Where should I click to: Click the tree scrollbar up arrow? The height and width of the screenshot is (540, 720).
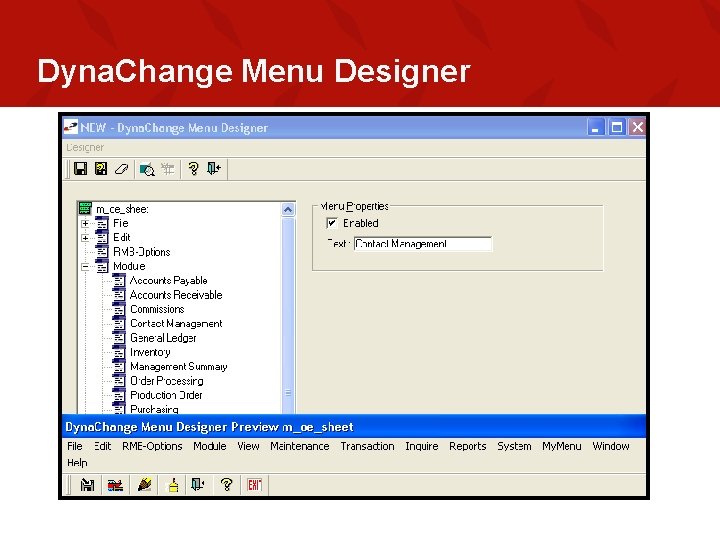pos(288,209)
